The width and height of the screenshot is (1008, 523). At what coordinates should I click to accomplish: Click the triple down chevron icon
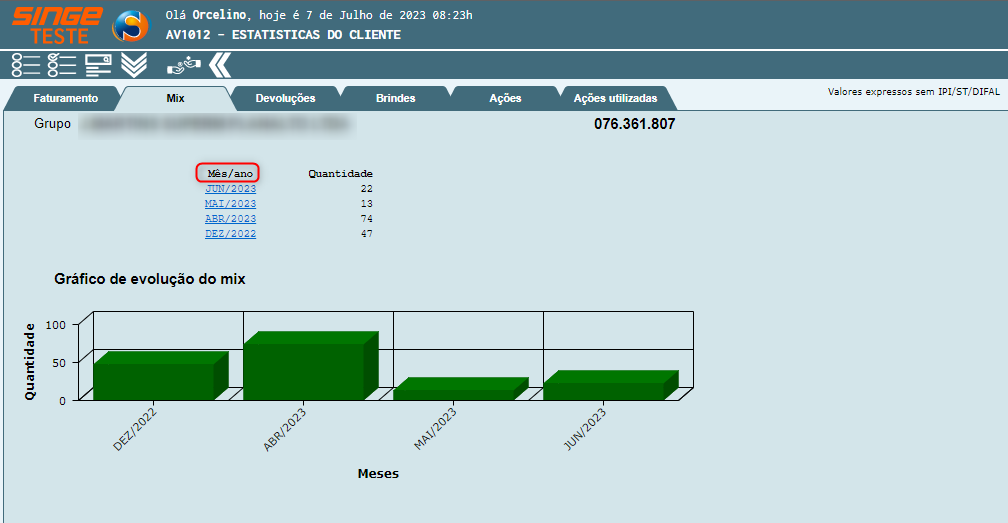coord(134,65)
